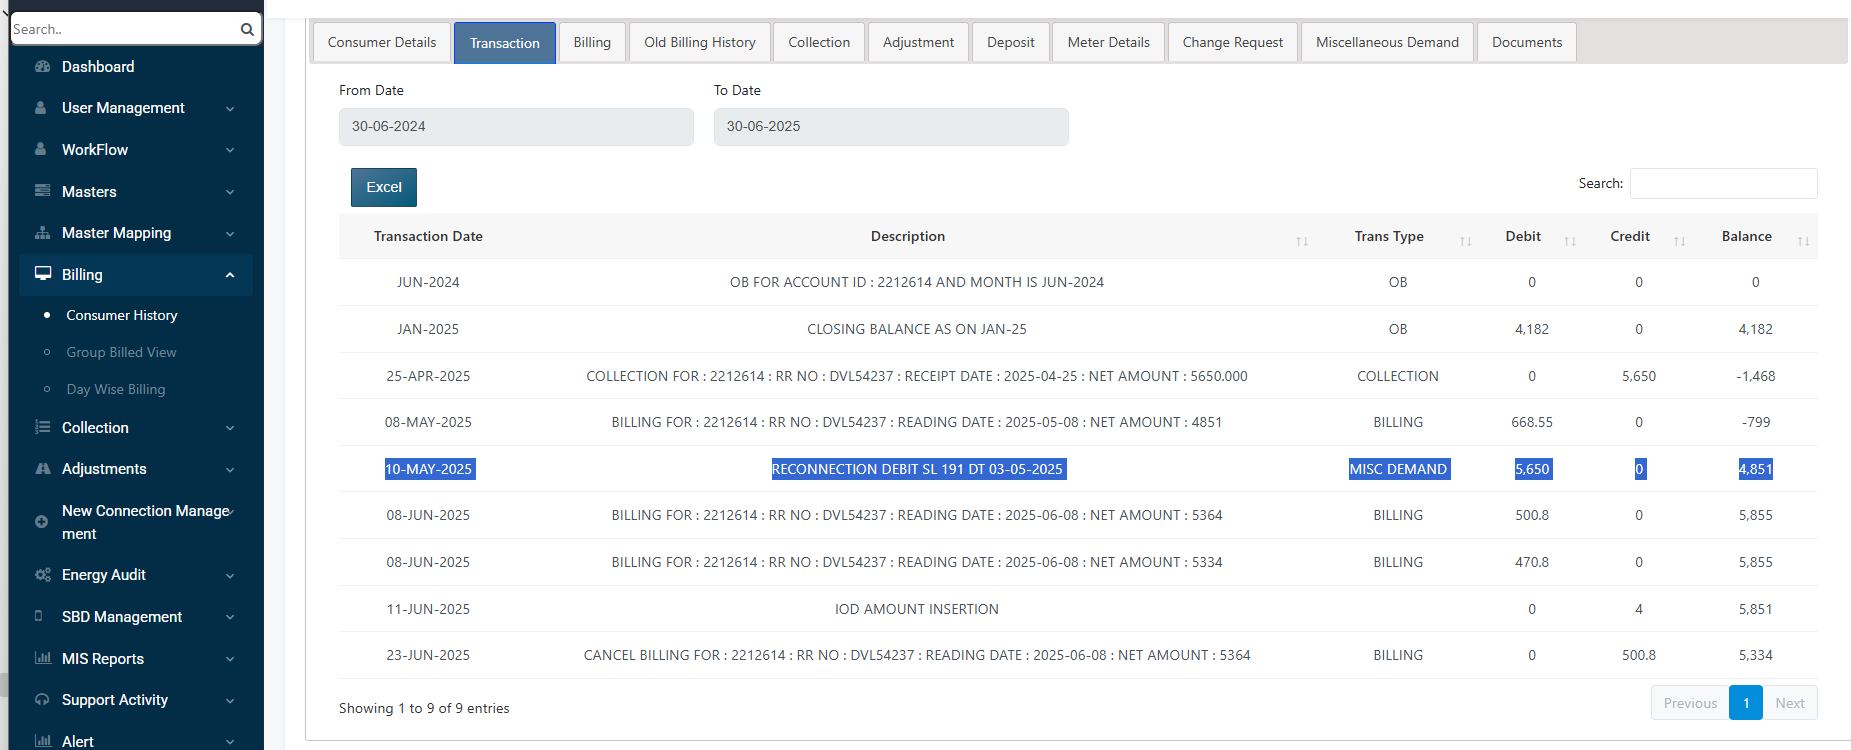Expand the Collection sidebar menu chevron
Viewport: 1851px width, 750px height.
(230, 428)
